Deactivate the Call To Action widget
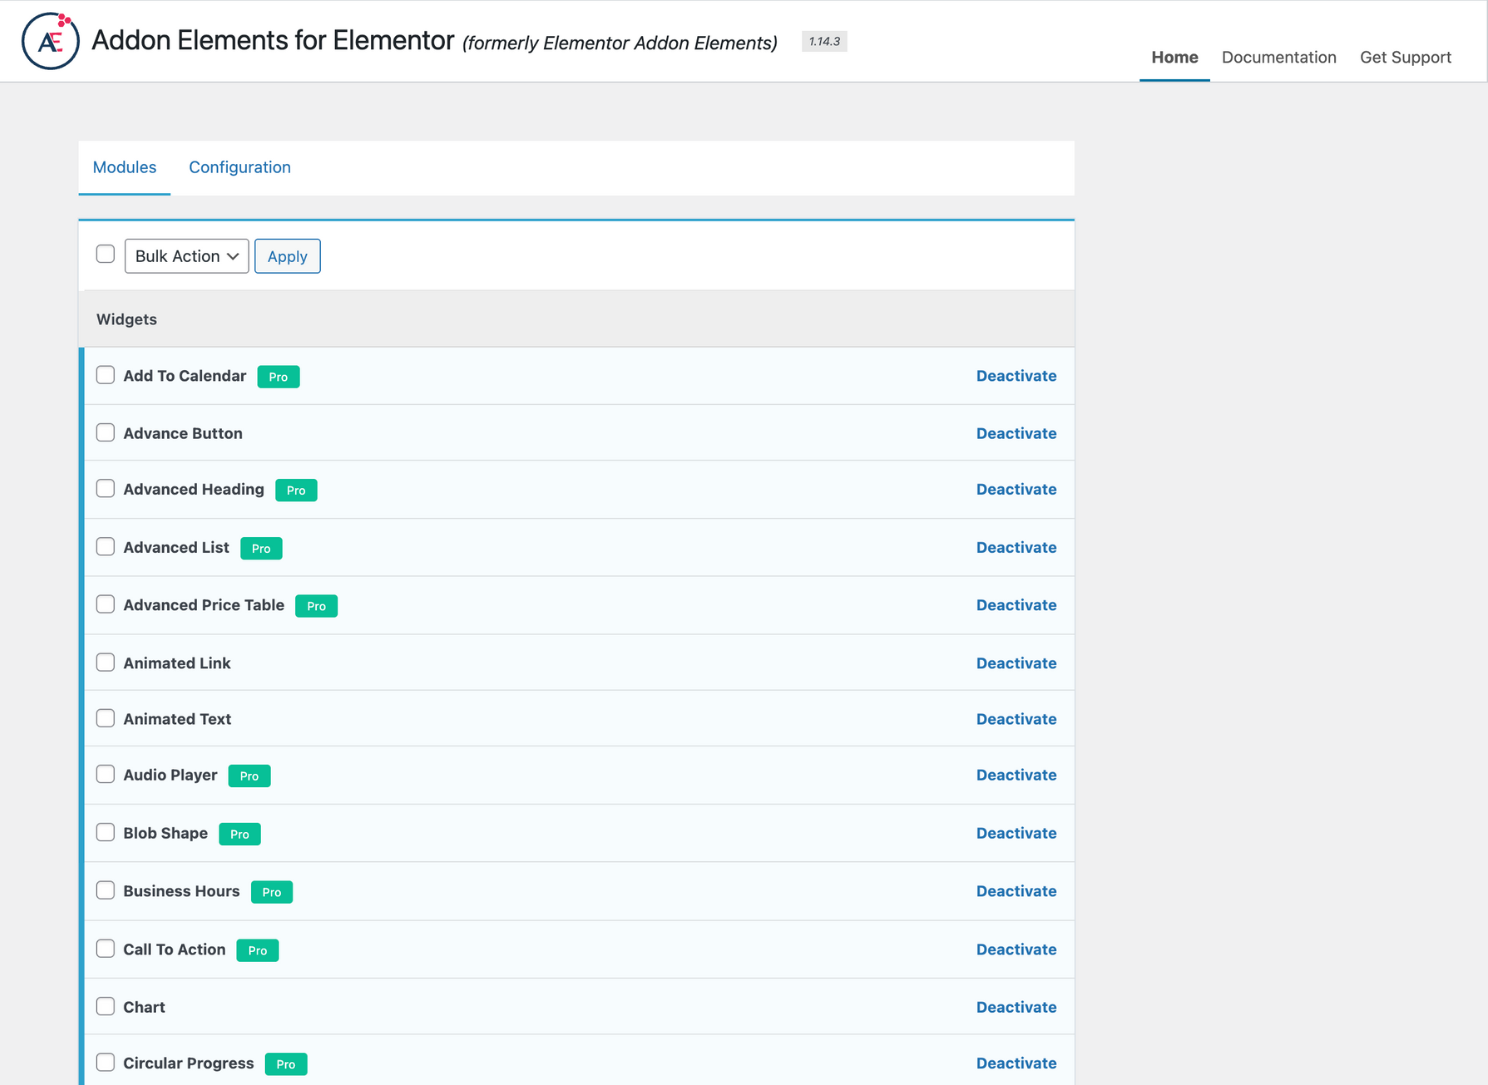This screenshot has height=1085, width=1488. coord(1016,949)
